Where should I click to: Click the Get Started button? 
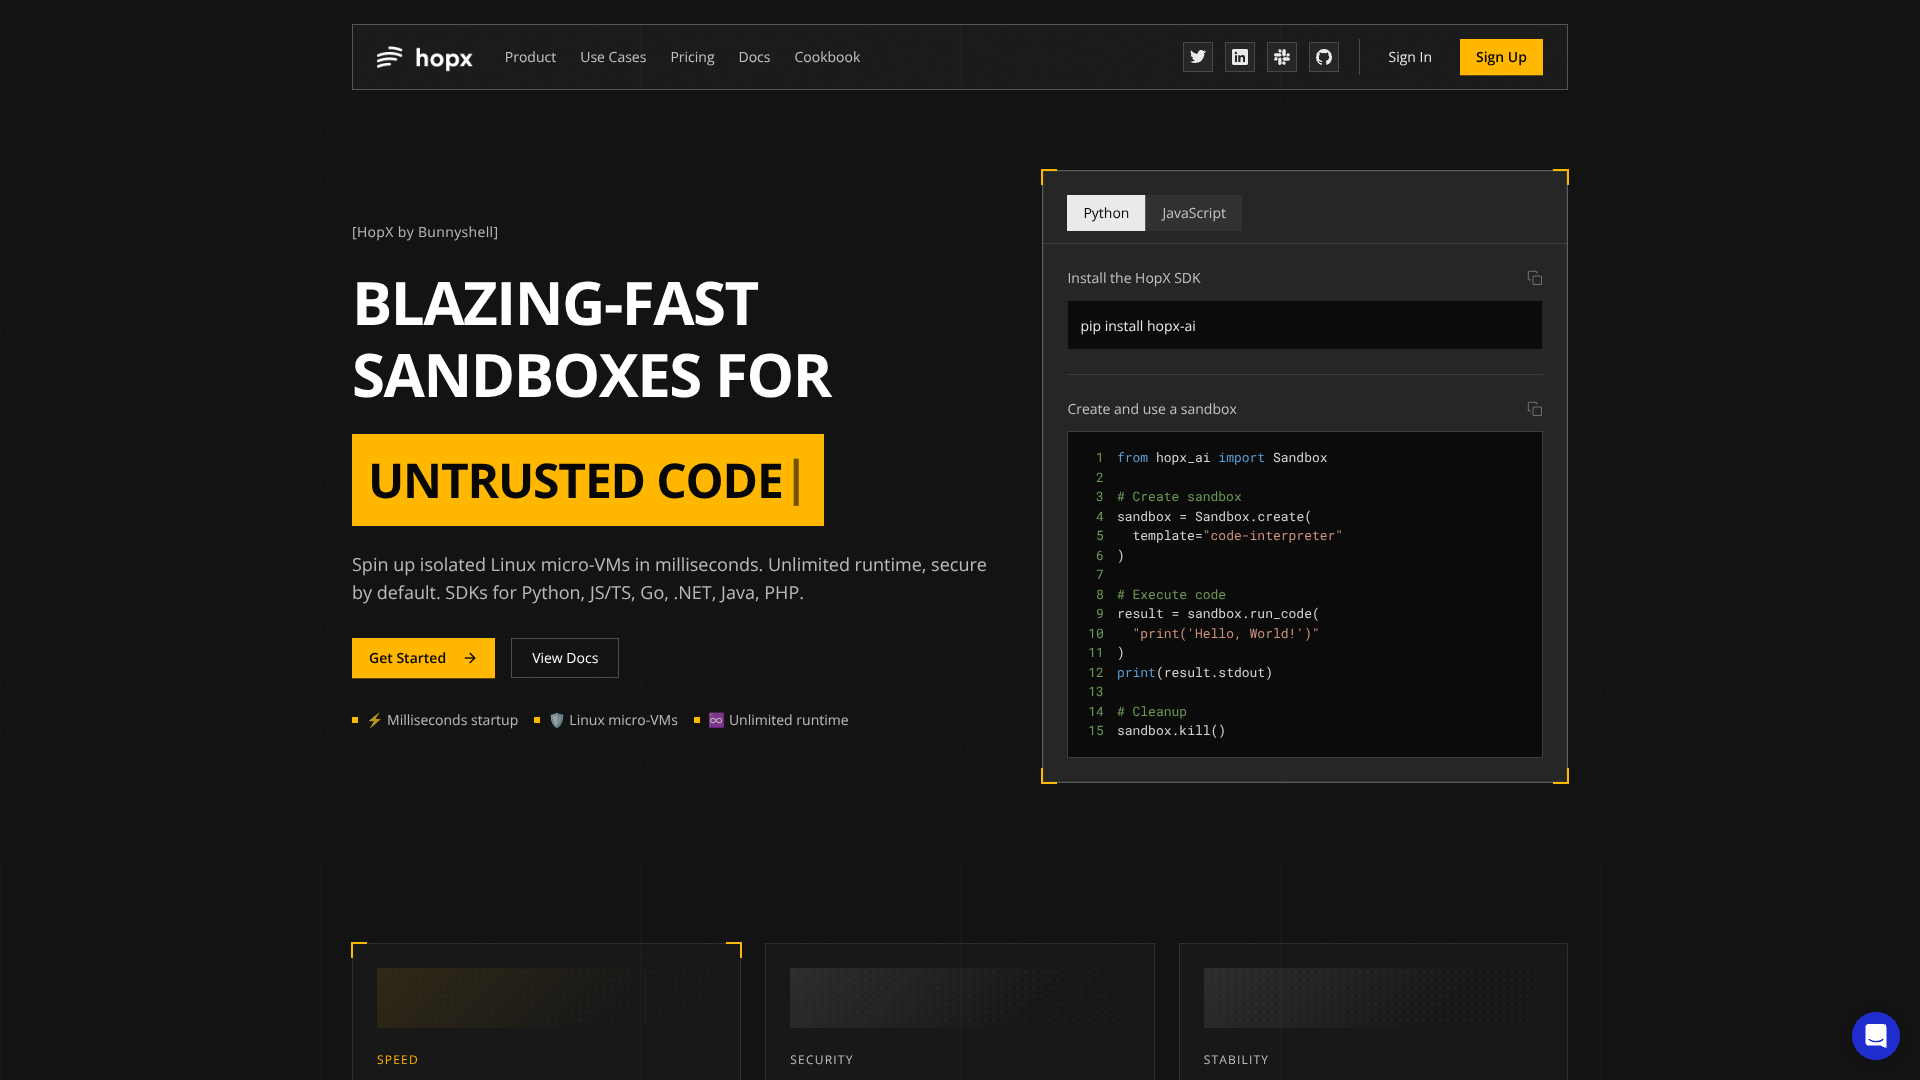[x=423, y=658]
